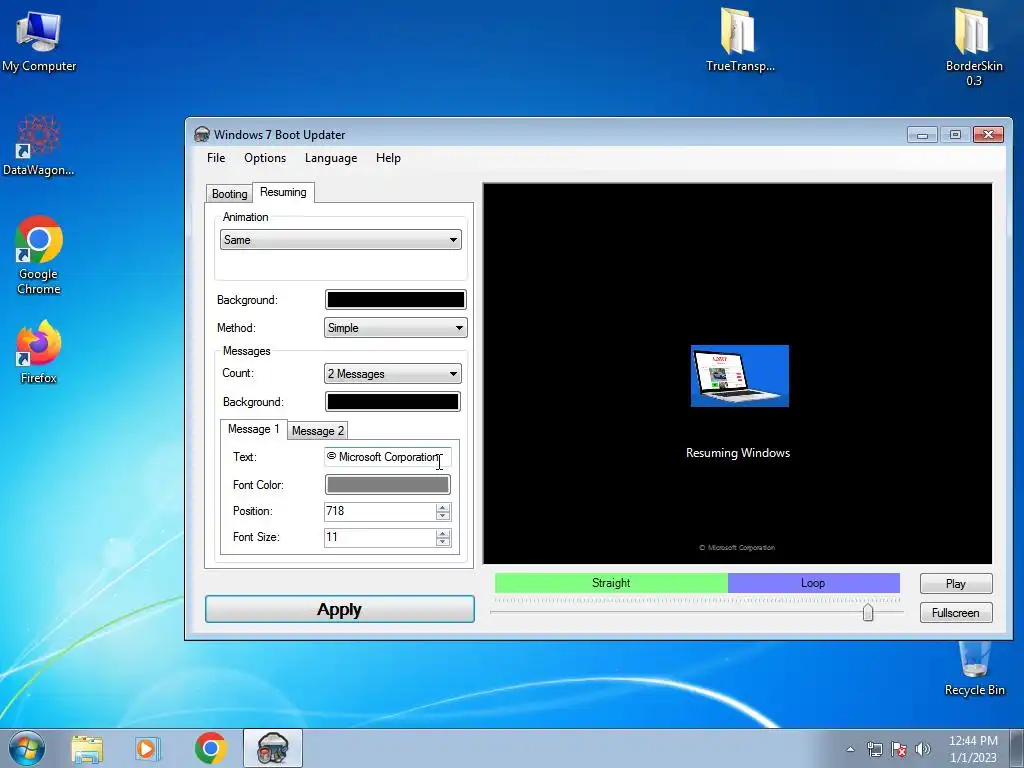Click the Font Size value field 11
This screenshot has width=1024, height=768.
379,537
